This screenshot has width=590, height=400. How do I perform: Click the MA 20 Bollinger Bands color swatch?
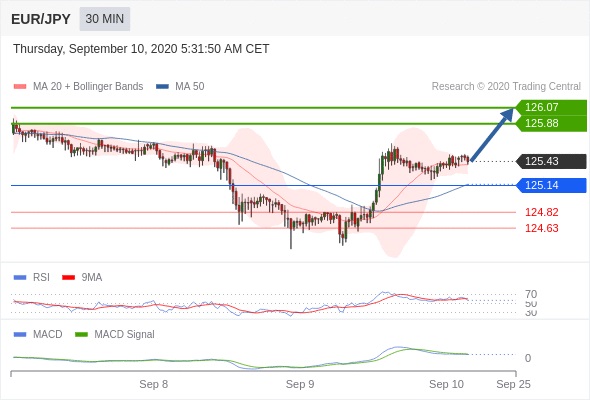(x=20, y=87)
